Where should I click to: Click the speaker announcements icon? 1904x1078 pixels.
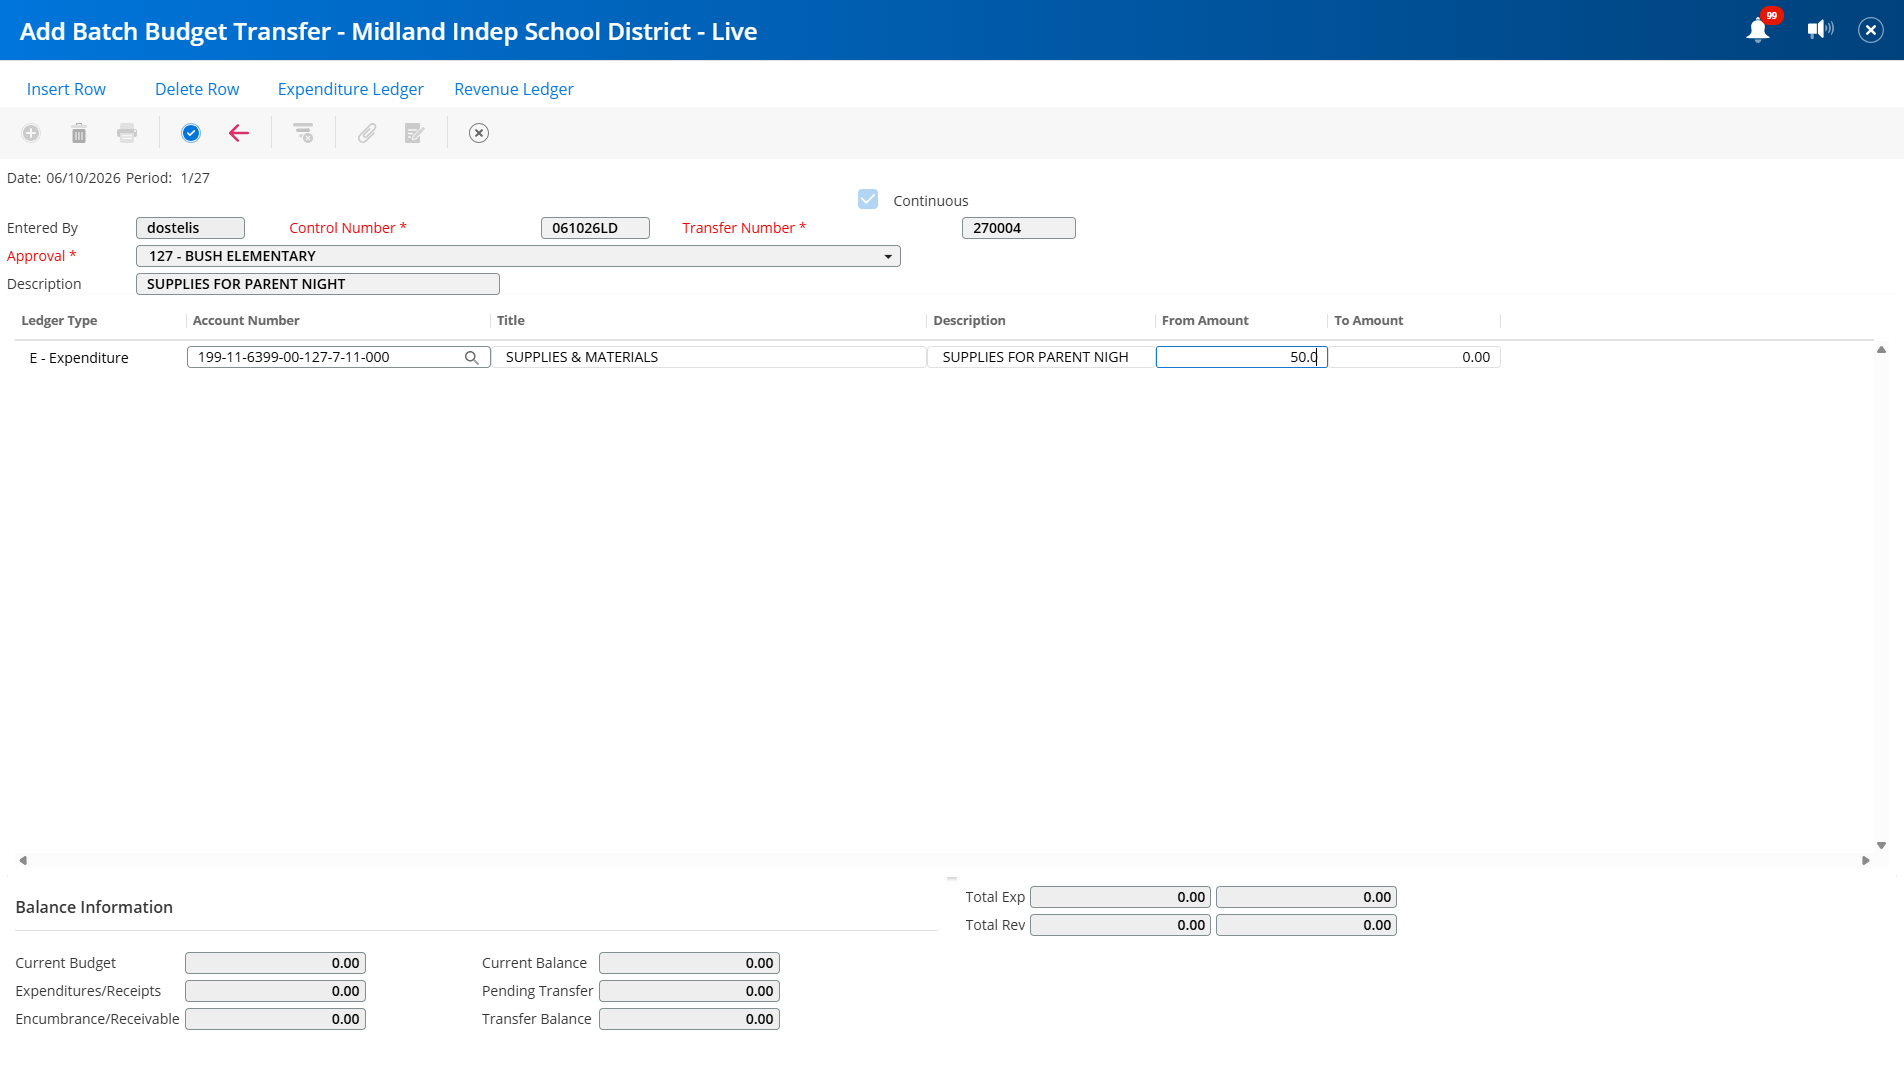coord(1820,30)
